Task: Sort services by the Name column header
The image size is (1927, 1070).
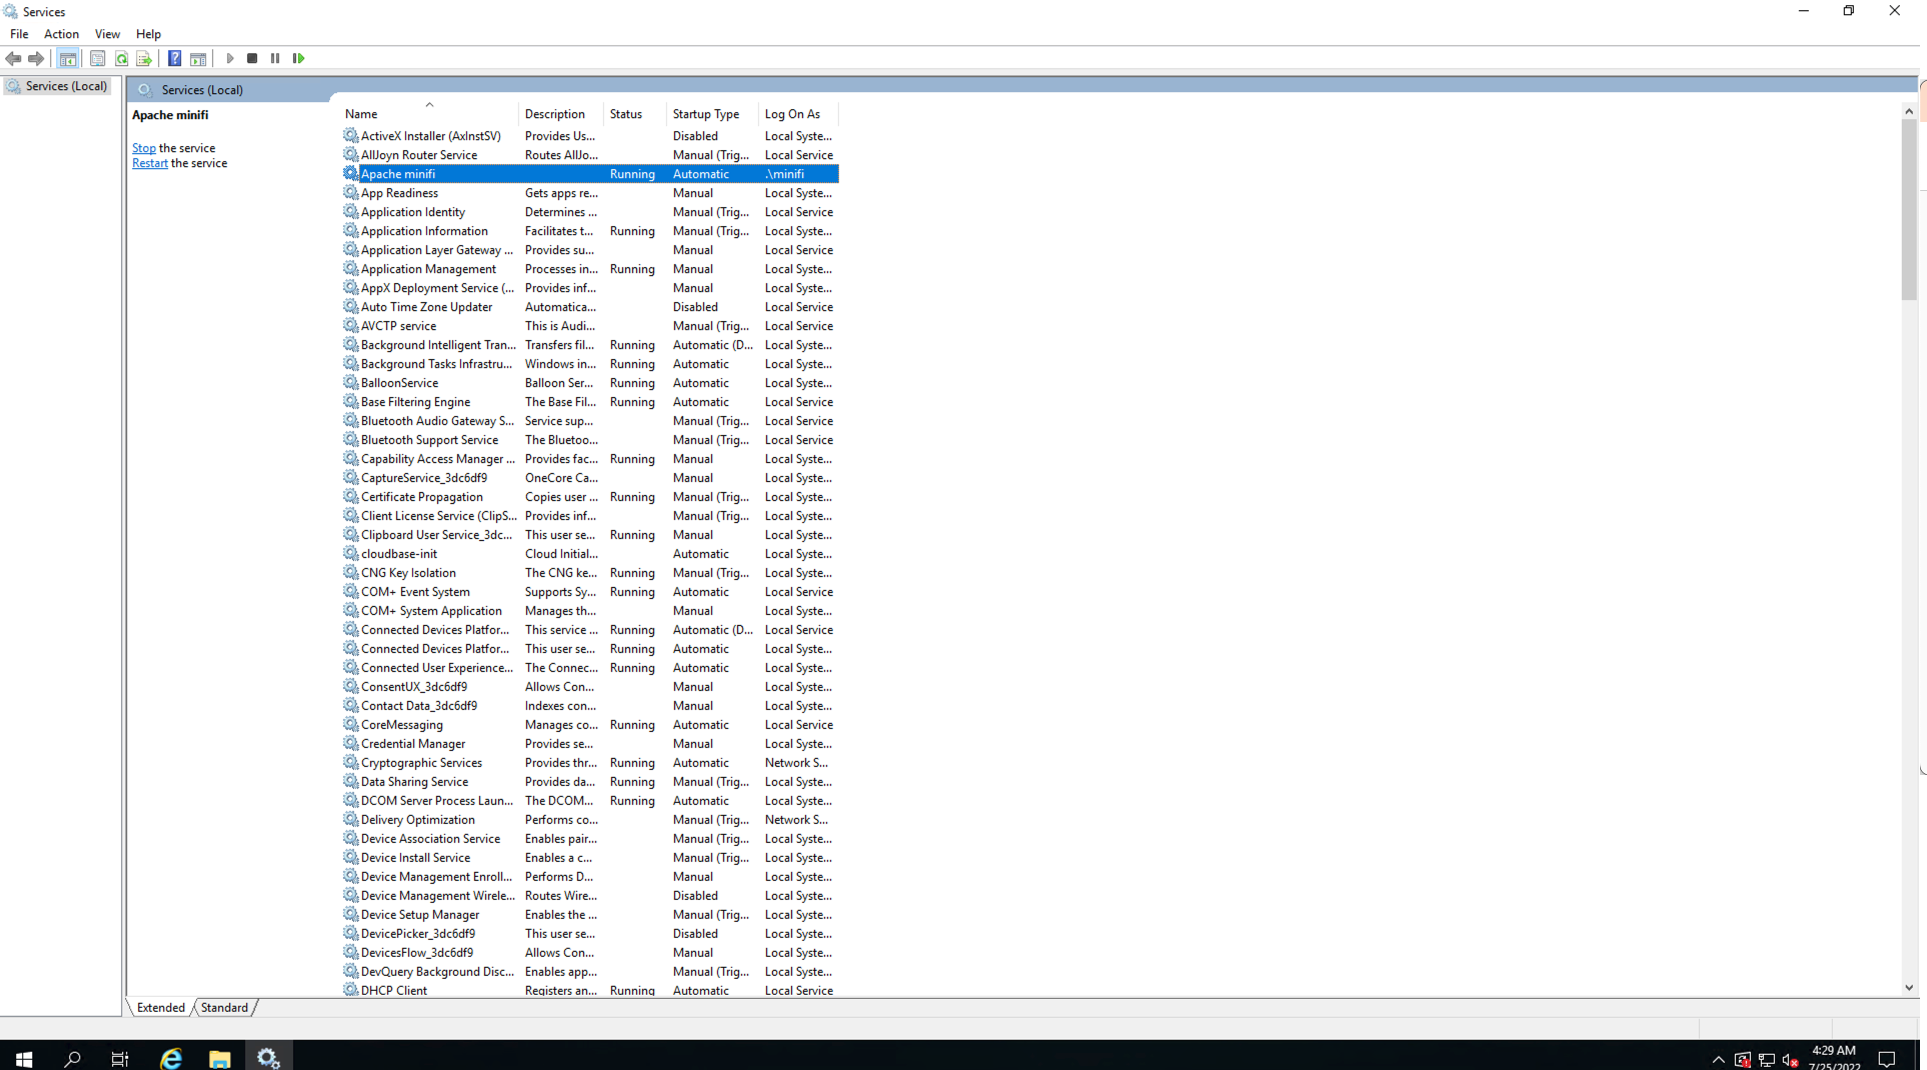Action: click(361, 114)
